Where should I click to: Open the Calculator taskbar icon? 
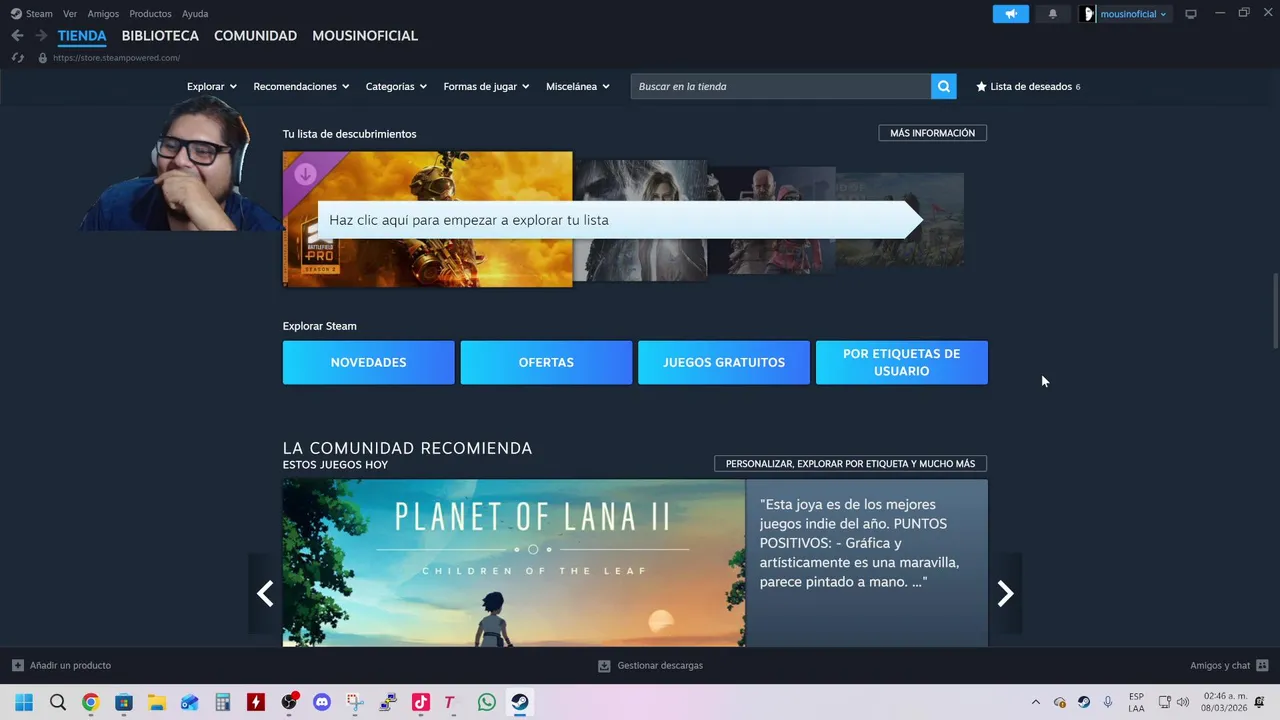coord(223,702)
